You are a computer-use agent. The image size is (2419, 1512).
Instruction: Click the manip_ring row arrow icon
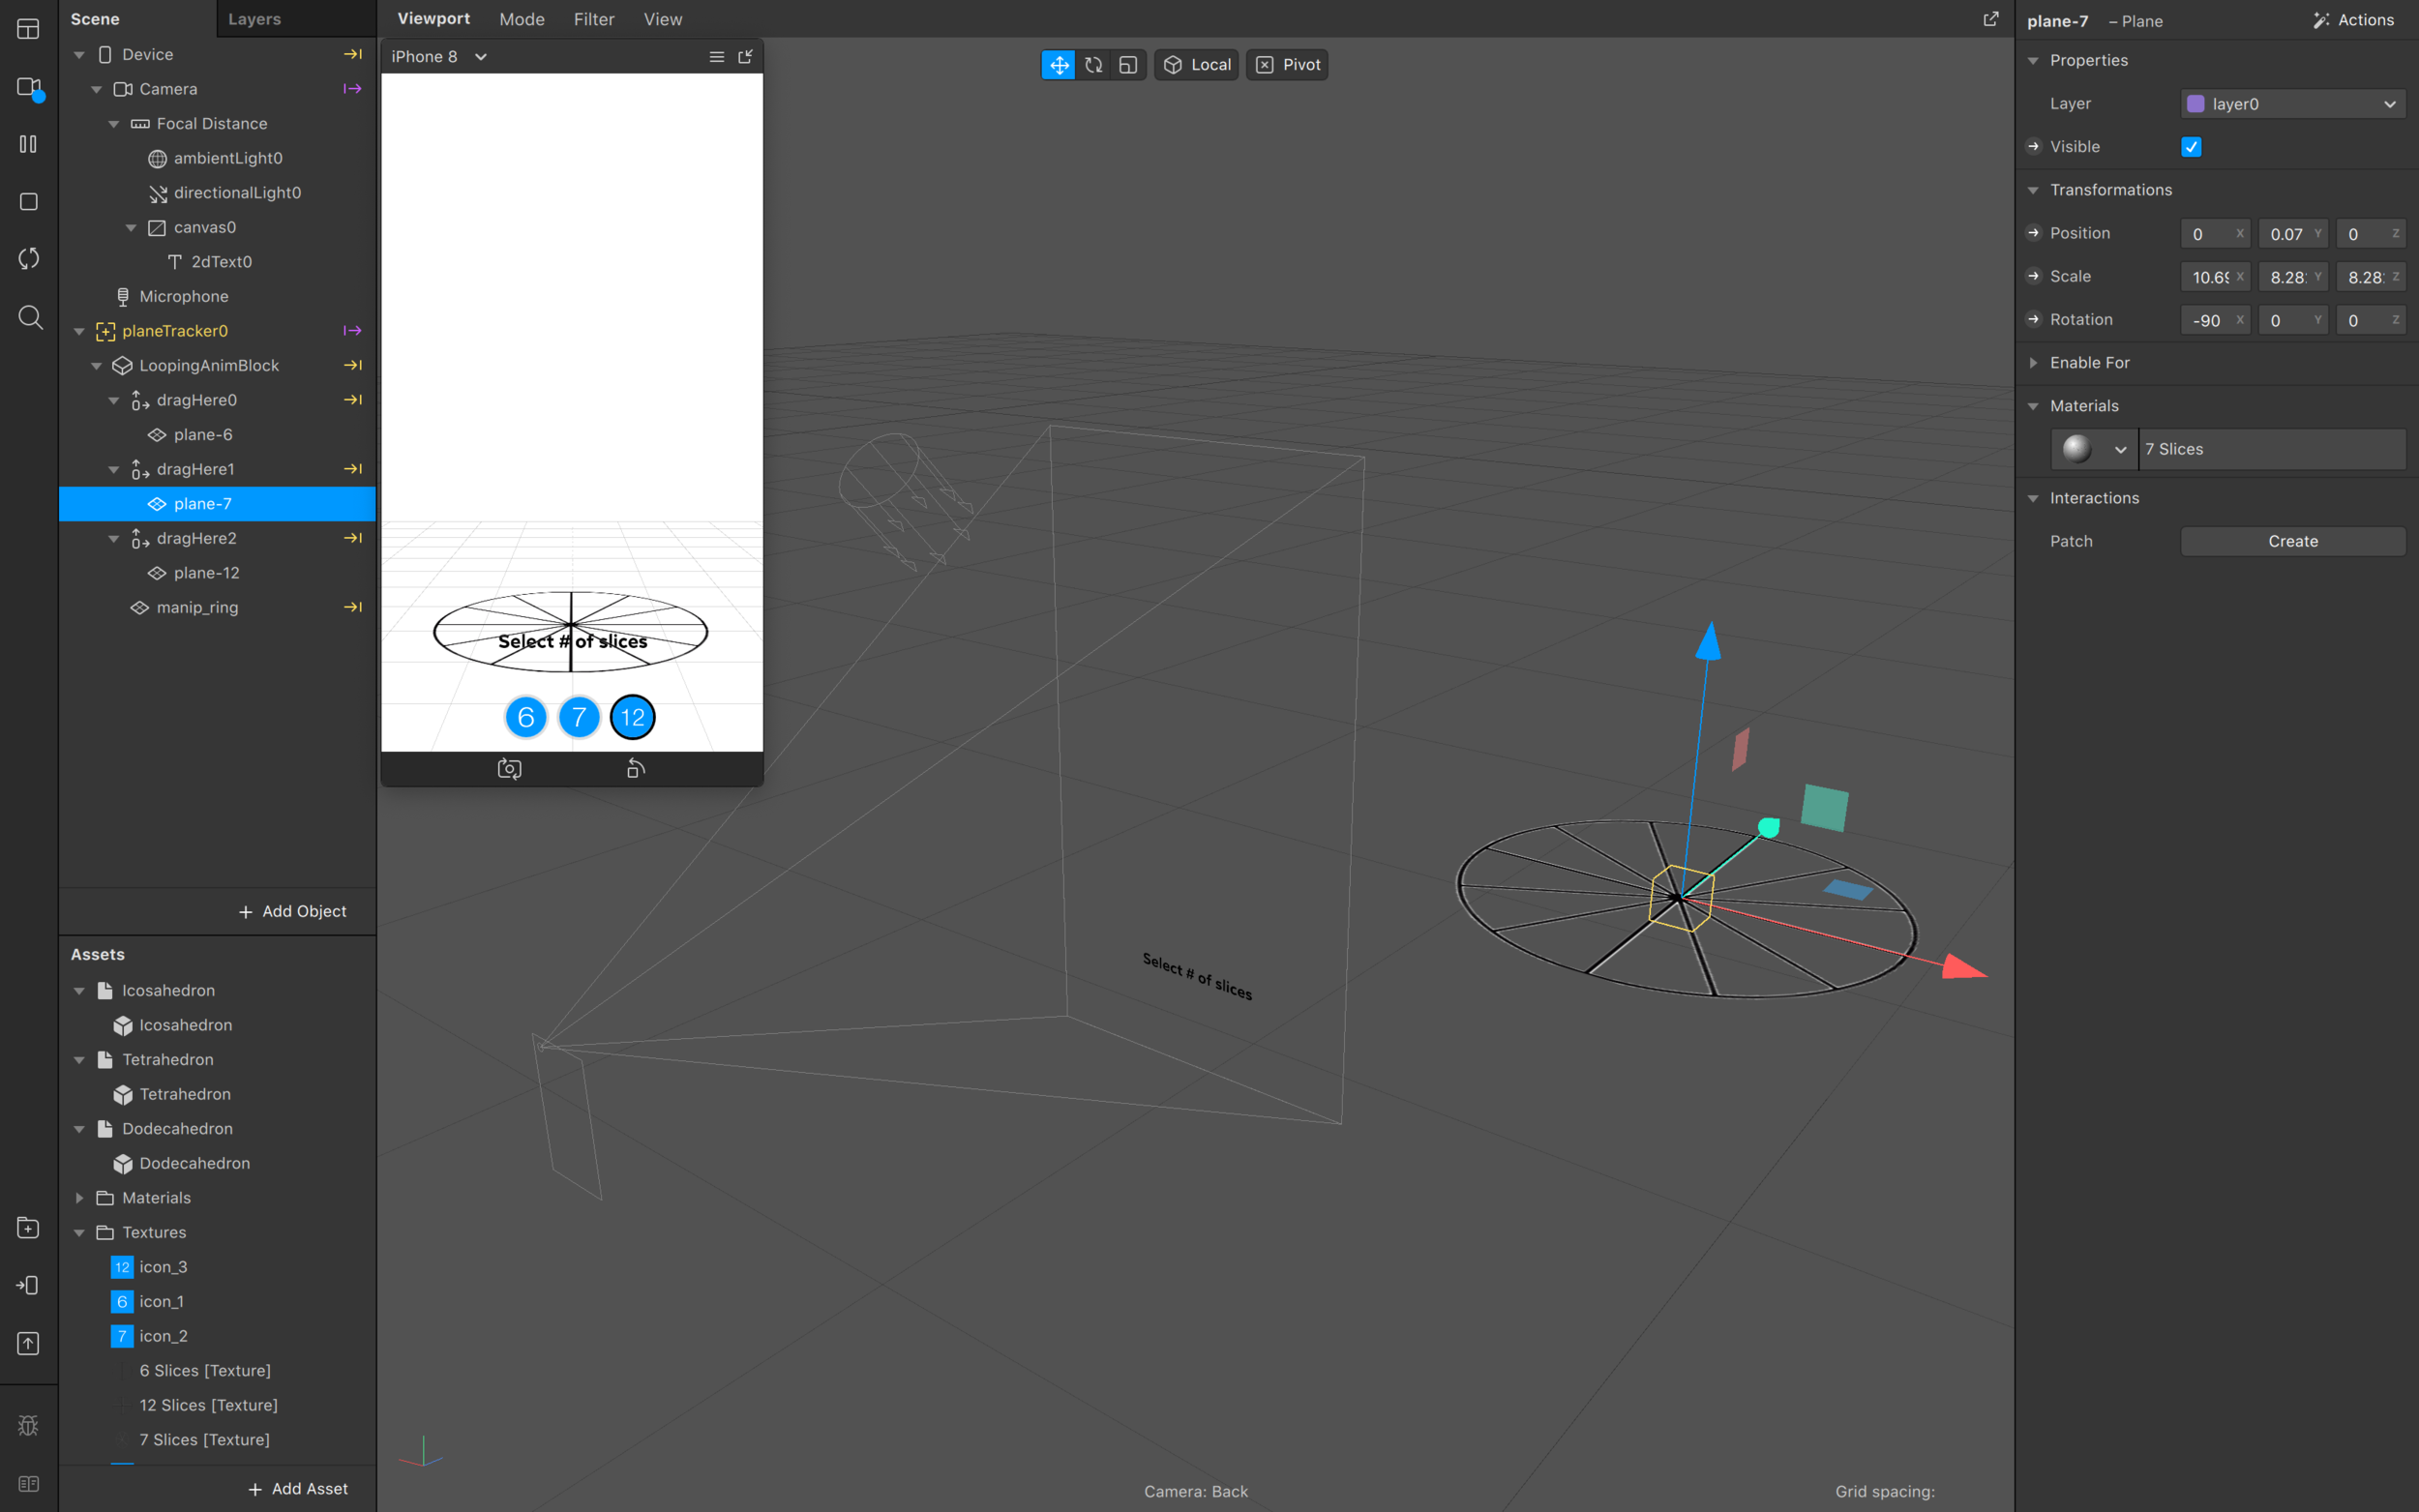click(x=353, y=607)
